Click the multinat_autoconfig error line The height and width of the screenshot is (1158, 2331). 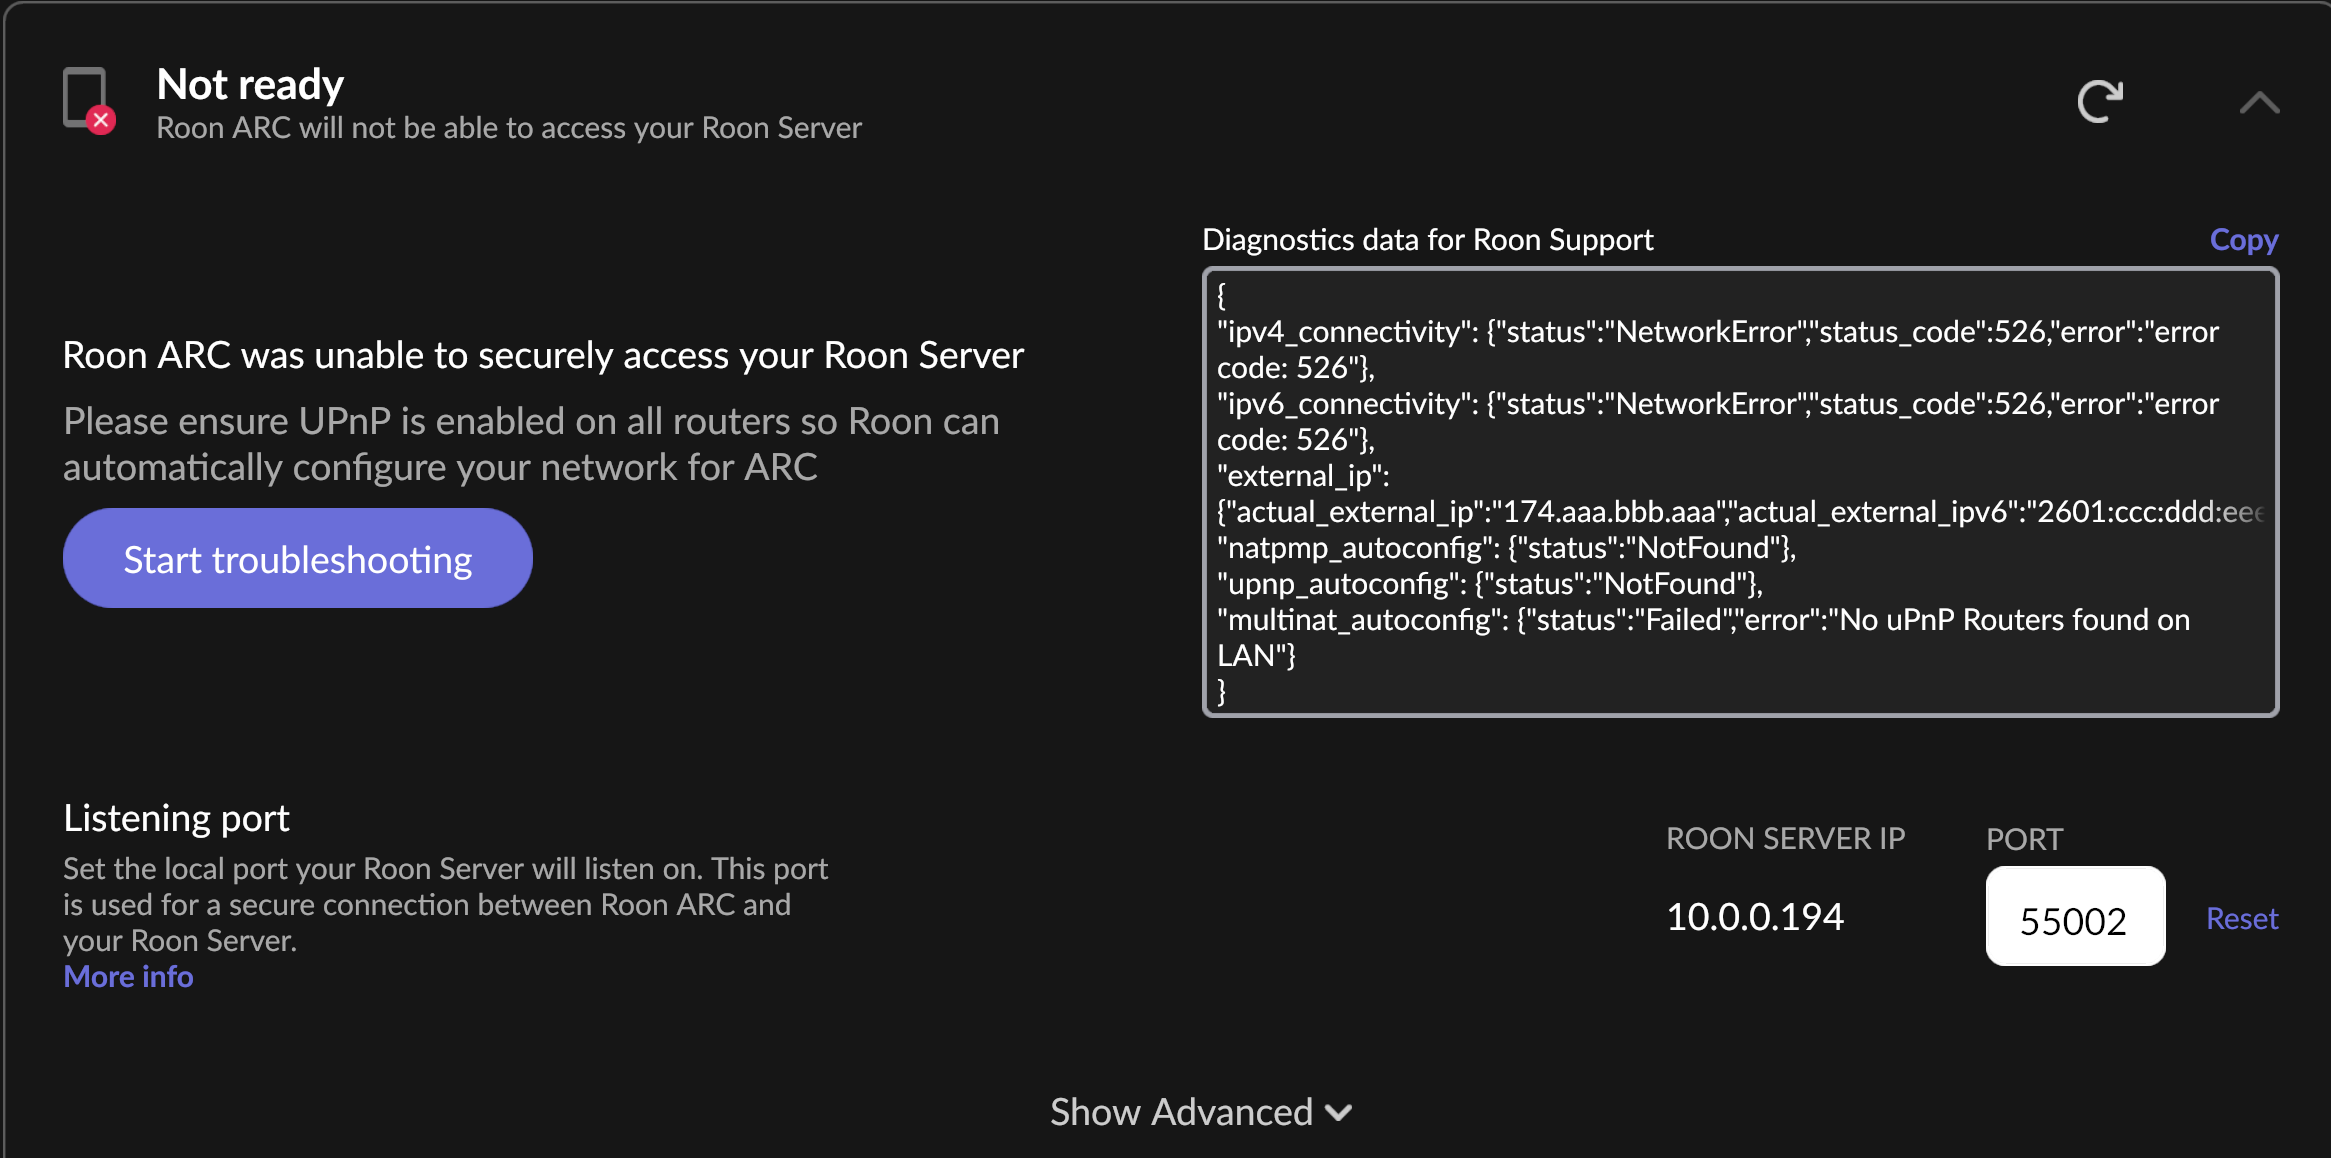click(1702, 620)
